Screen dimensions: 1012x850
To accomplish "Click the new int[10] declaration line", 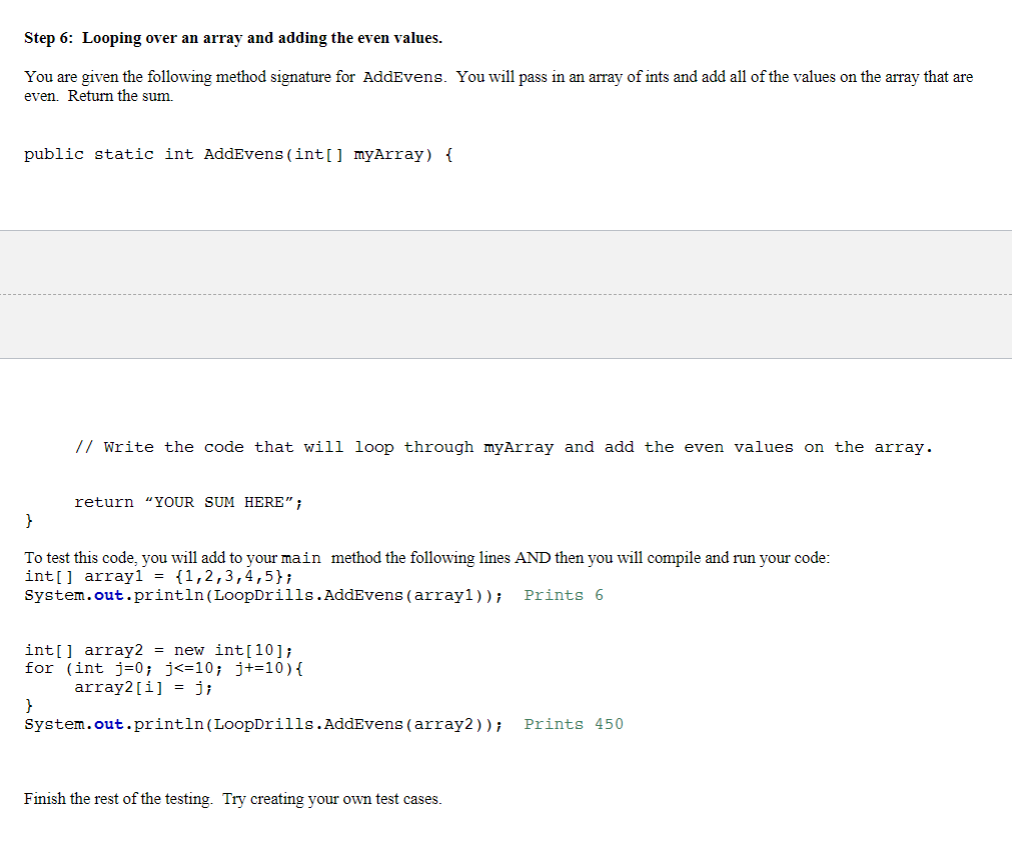I will pos(157,649).
